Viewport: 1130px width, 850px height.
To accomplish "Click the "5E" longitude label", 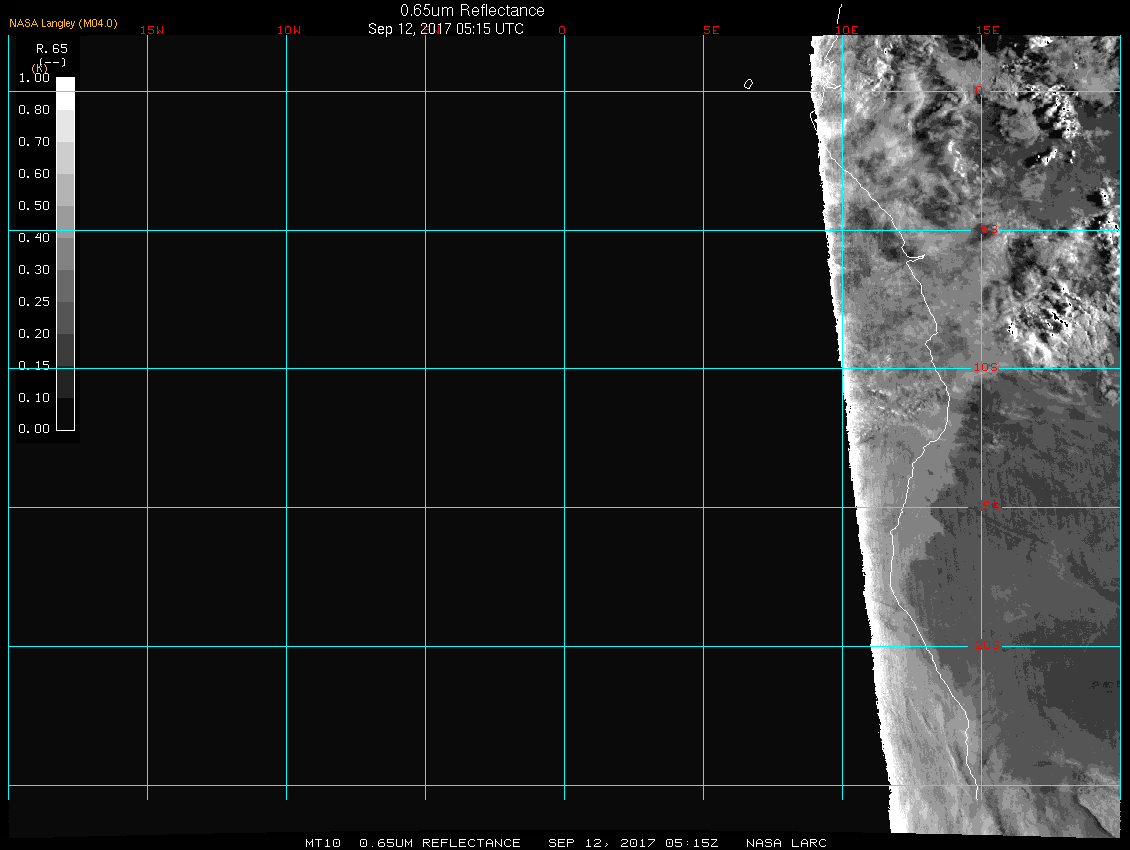I will [711, 30].
